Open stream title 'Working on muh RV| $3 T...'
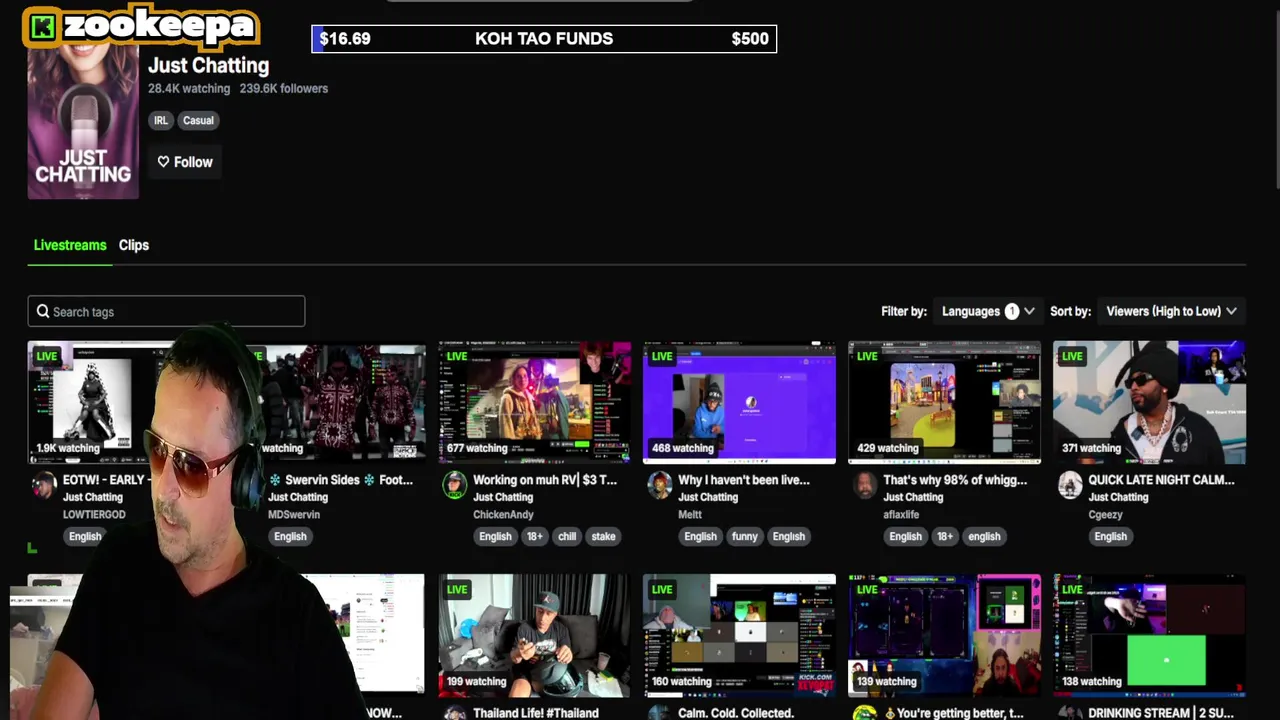 click(545, 480)
